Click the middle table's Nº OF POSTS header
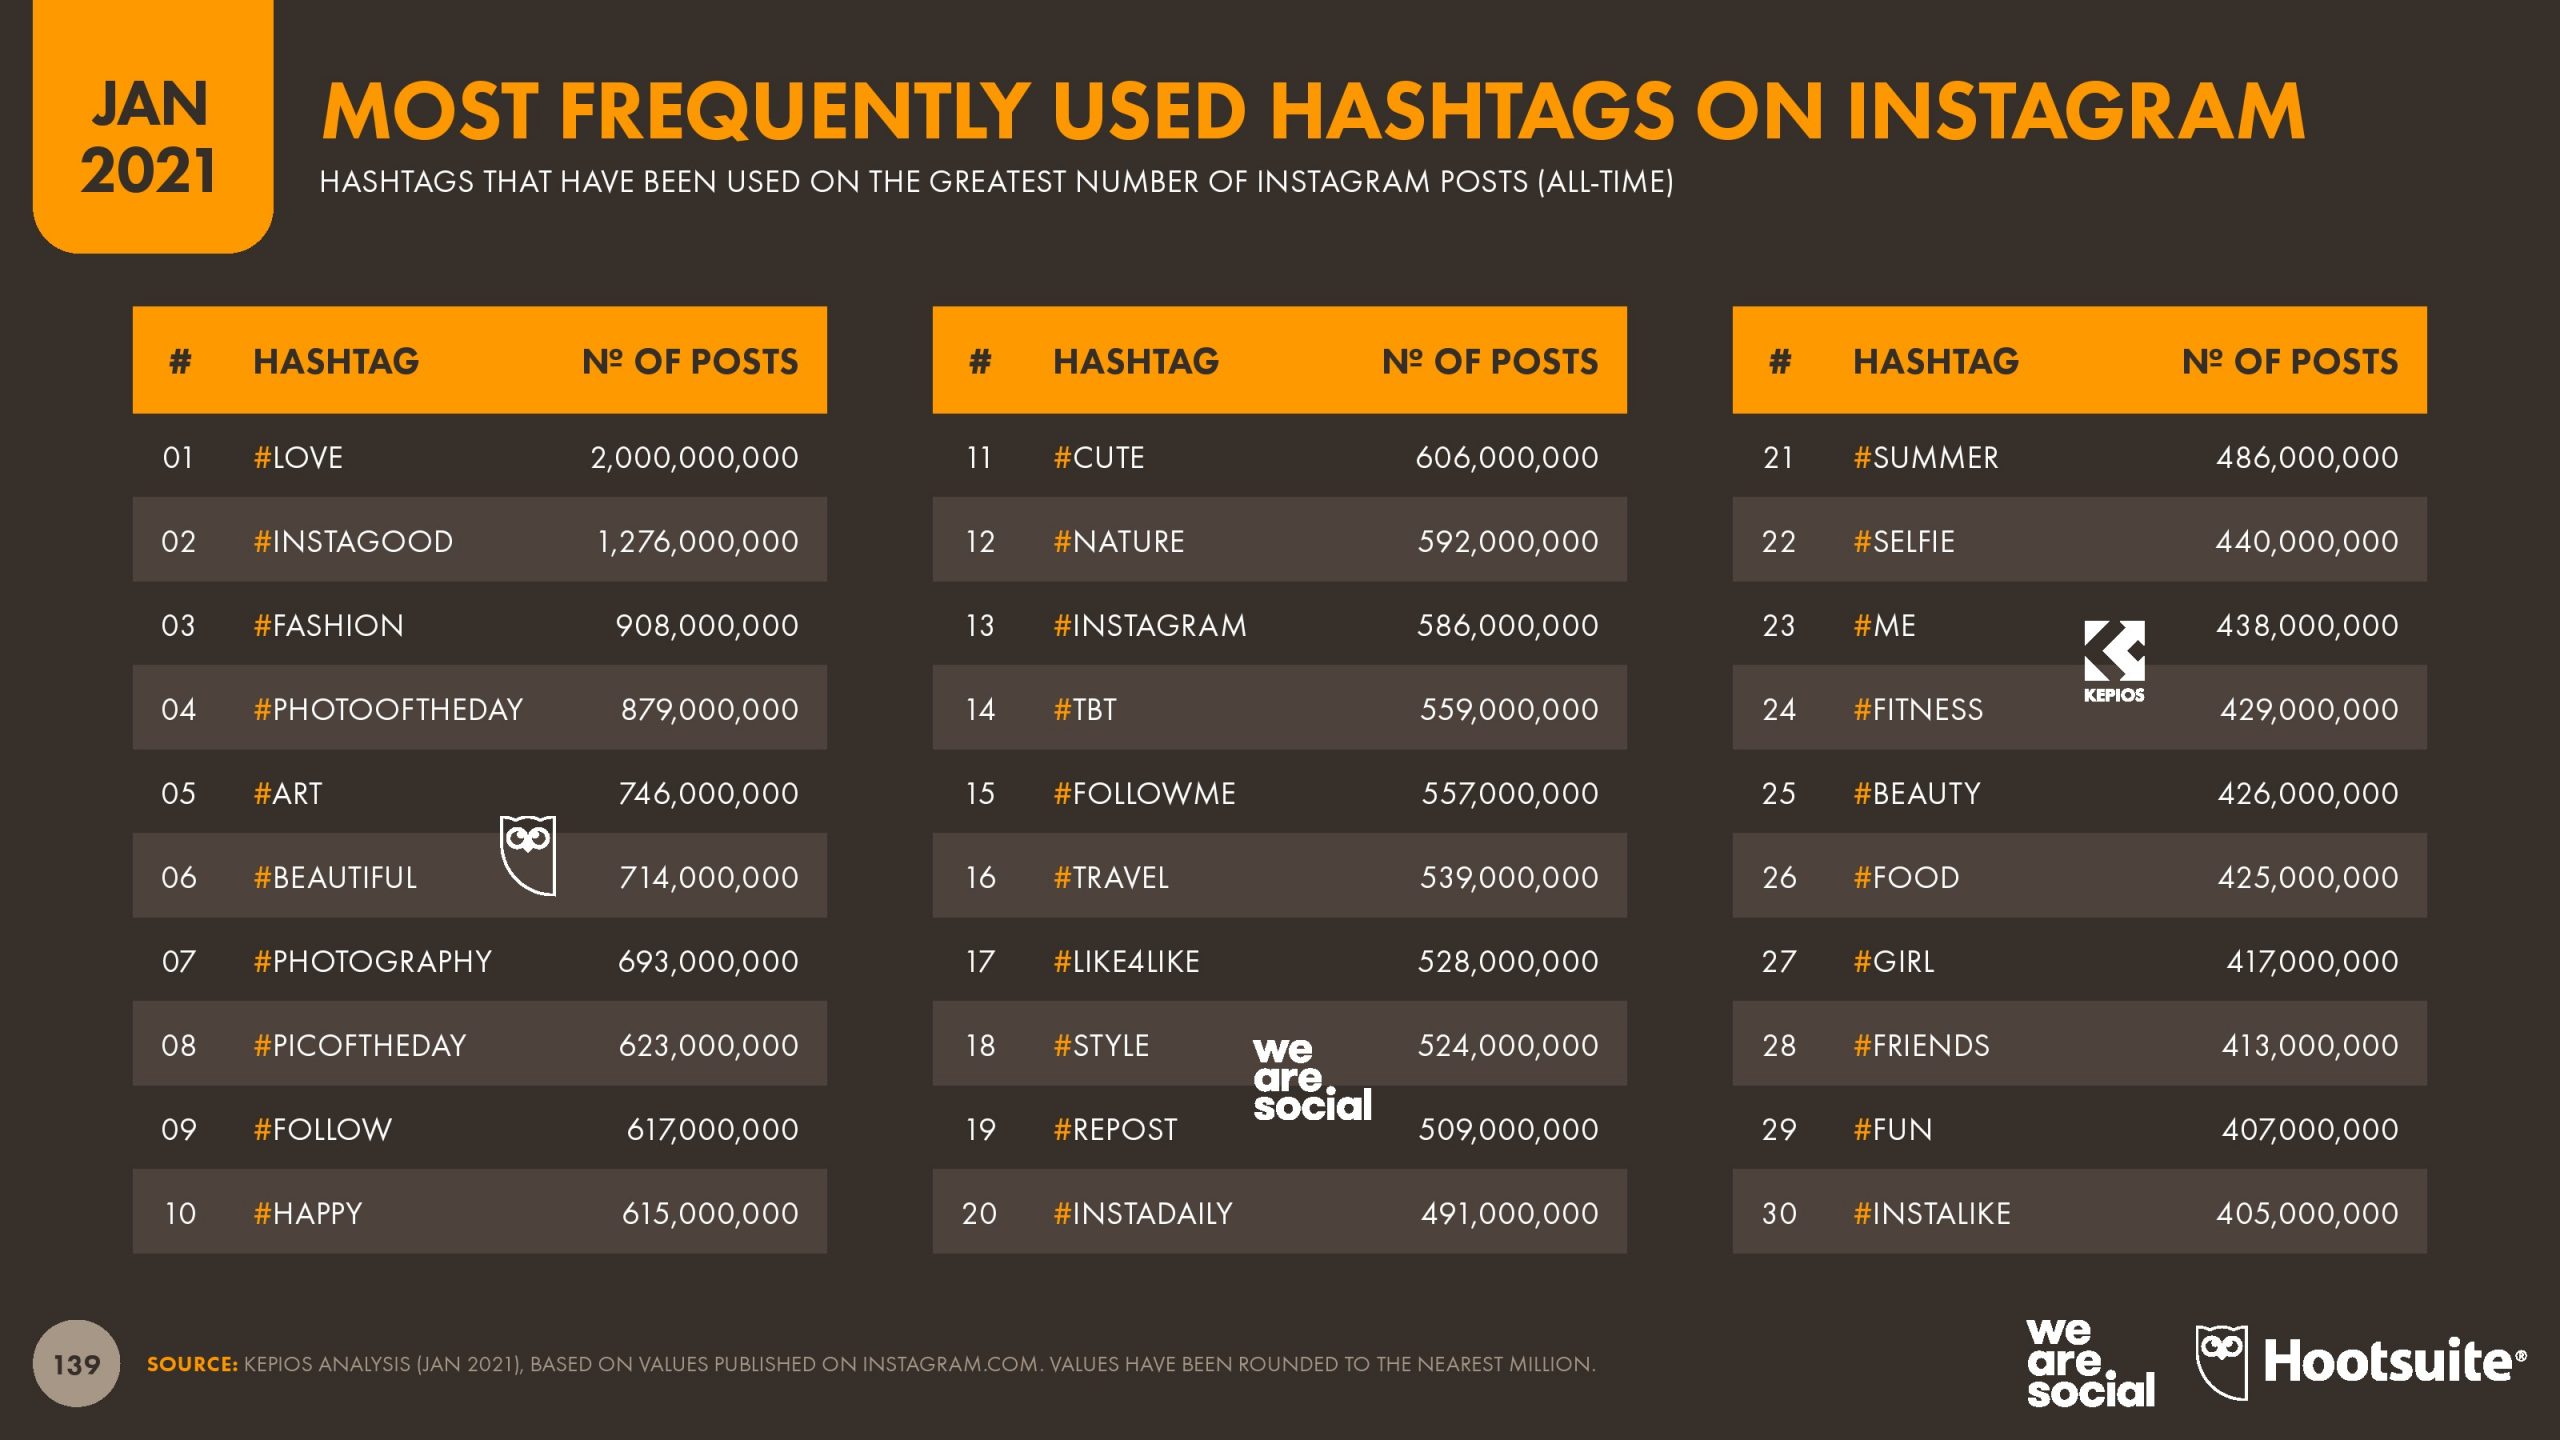The width and height of the screenshot is (2560, 1440). [x=1490, y=361]
